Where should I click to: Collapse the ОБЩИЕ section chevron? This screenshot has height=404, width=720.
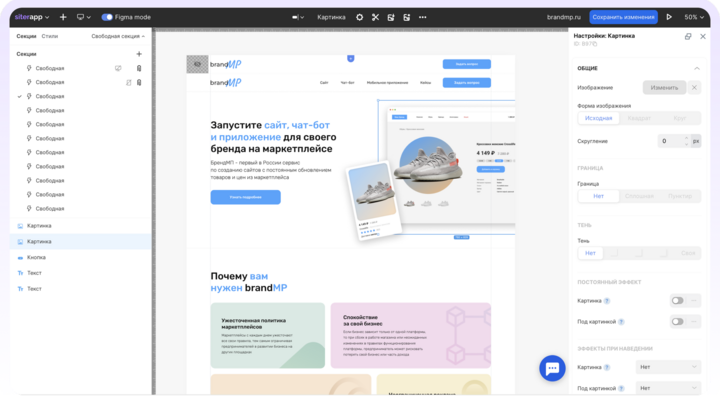click(x=697, y=68)
